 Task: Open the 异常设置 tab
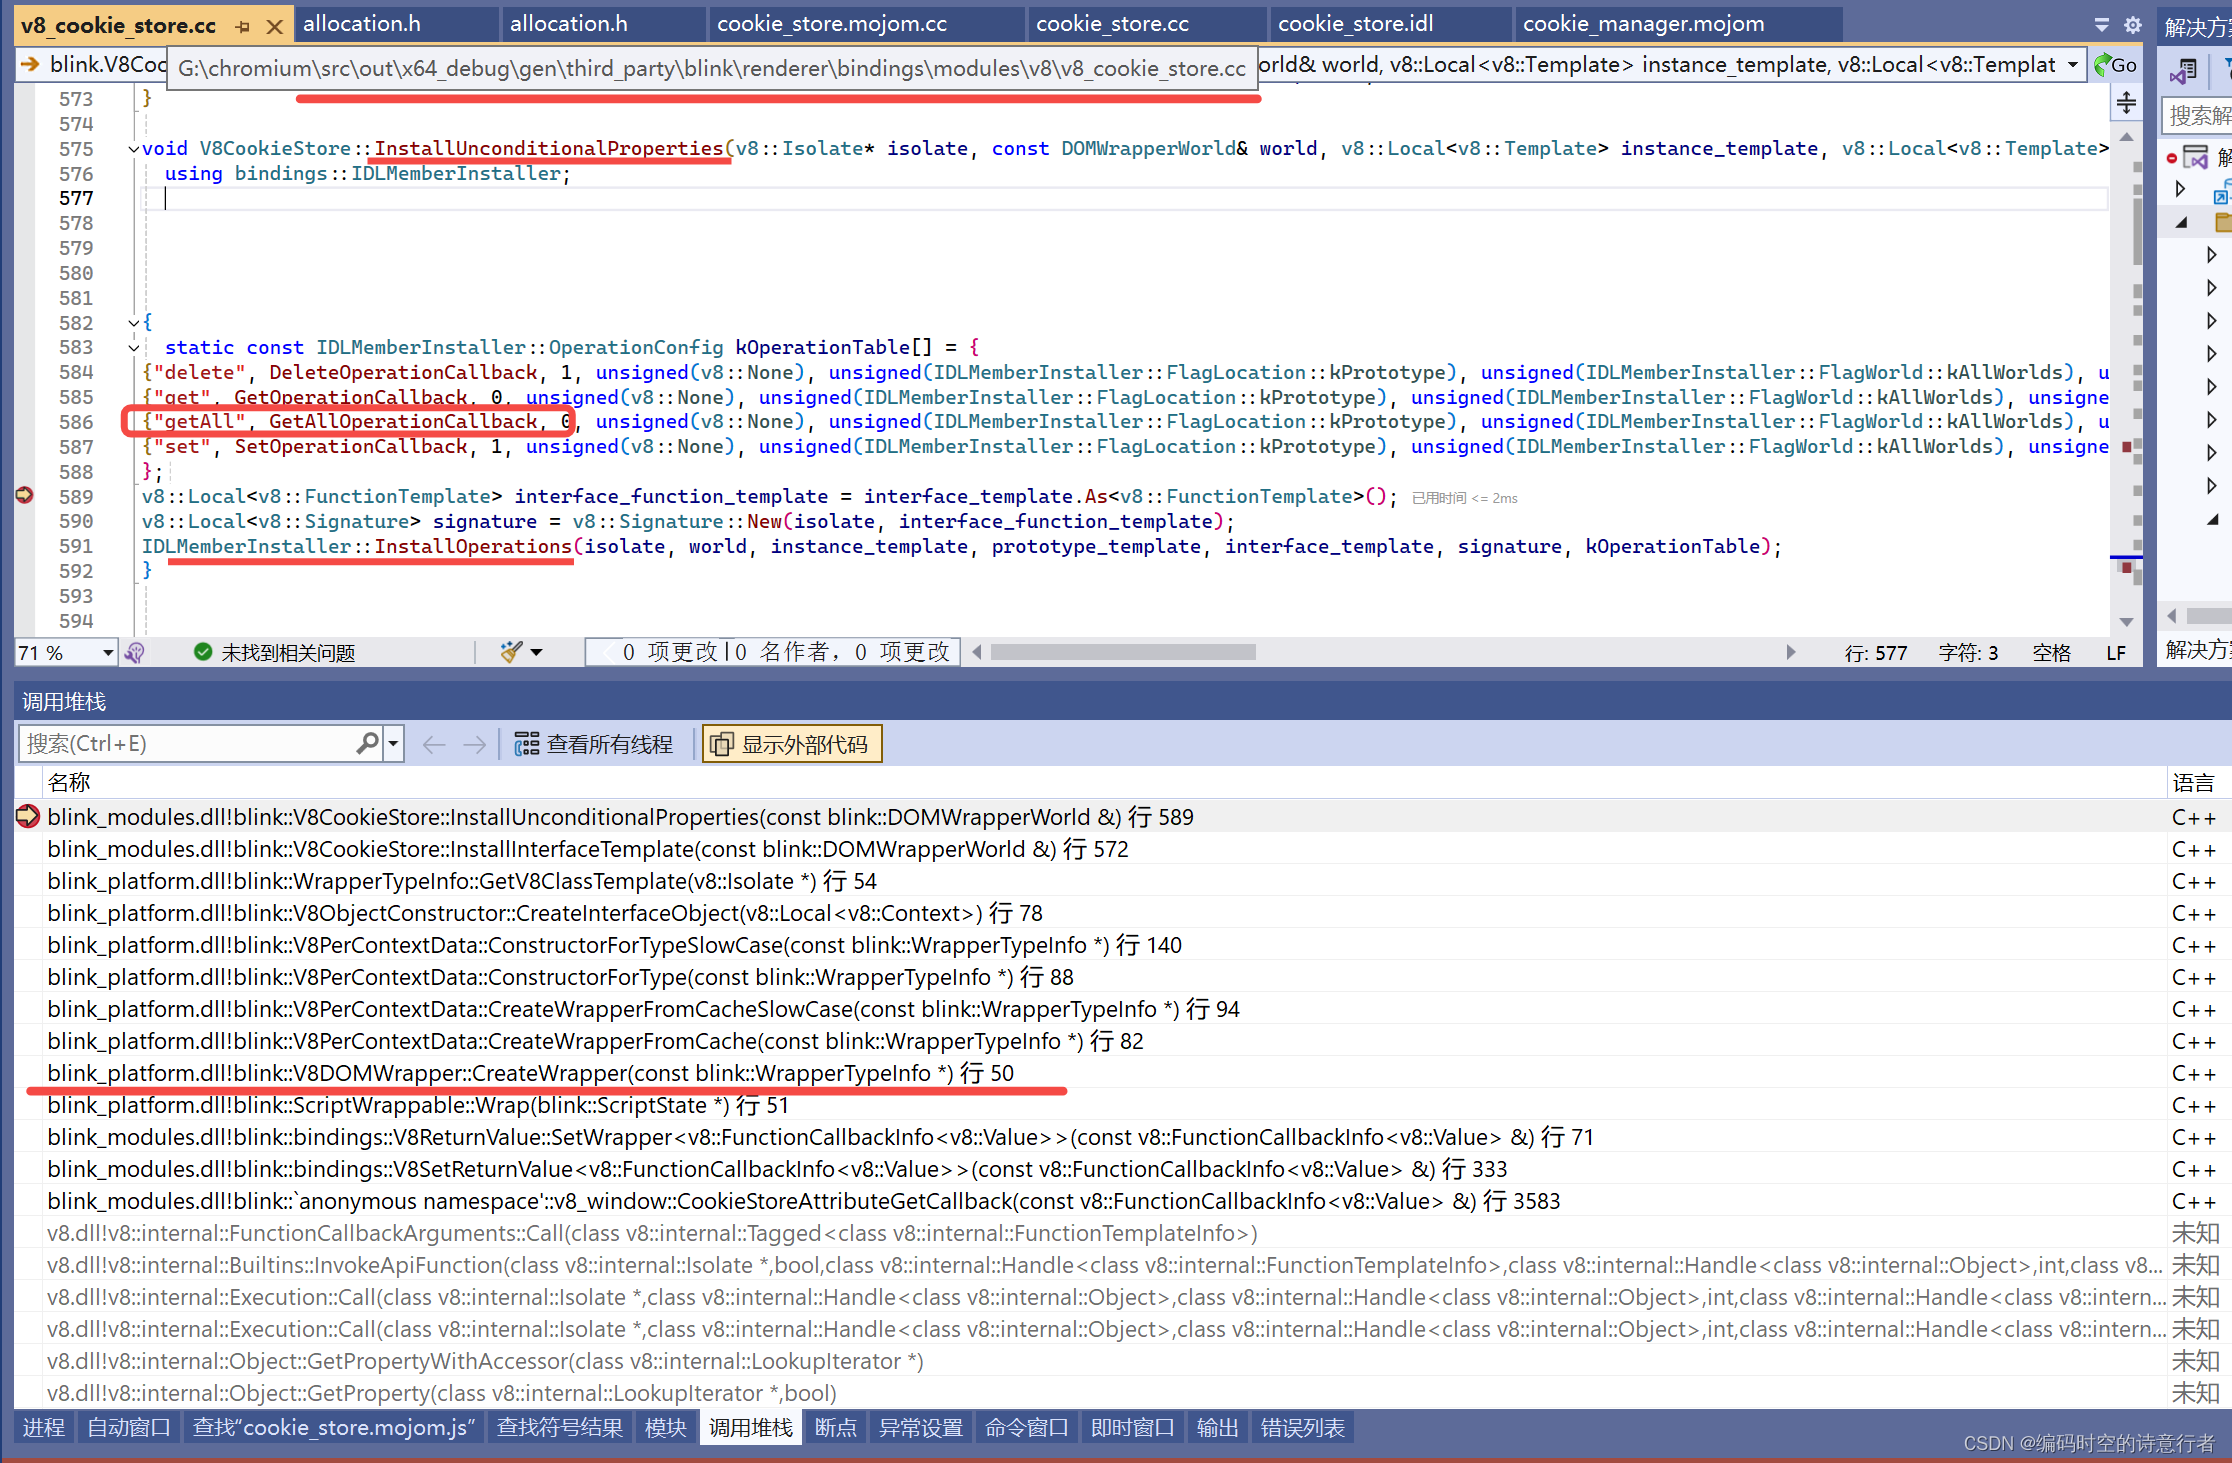(921, 1428)
